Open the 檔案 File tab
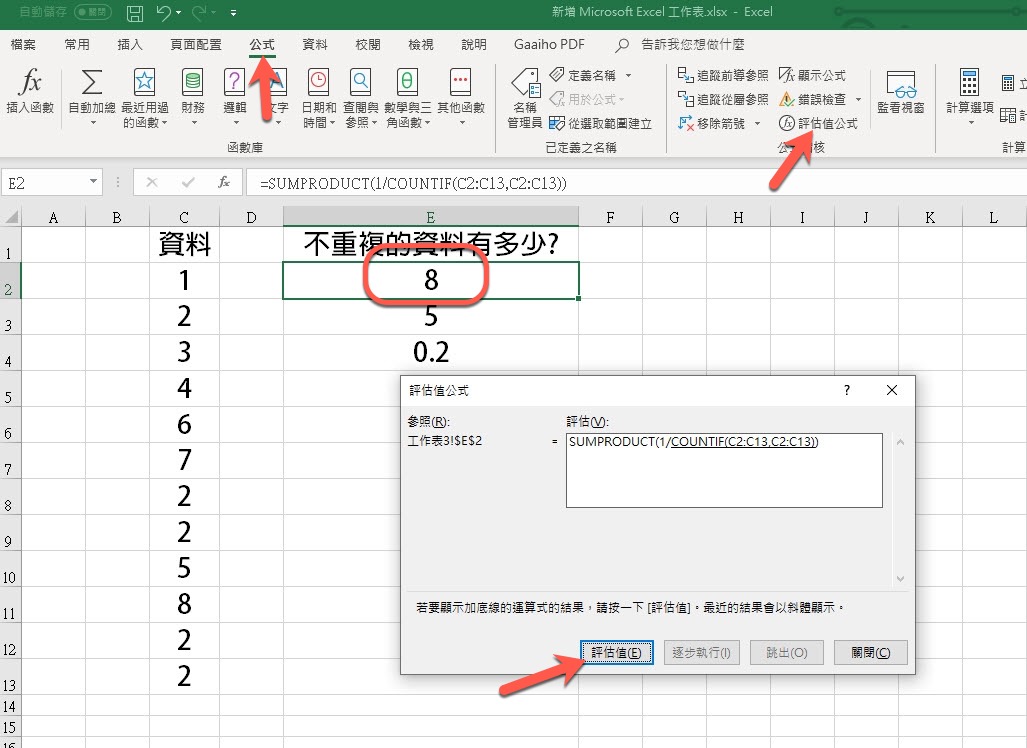Screen dimensions: 1027x748 pos(23,45)
